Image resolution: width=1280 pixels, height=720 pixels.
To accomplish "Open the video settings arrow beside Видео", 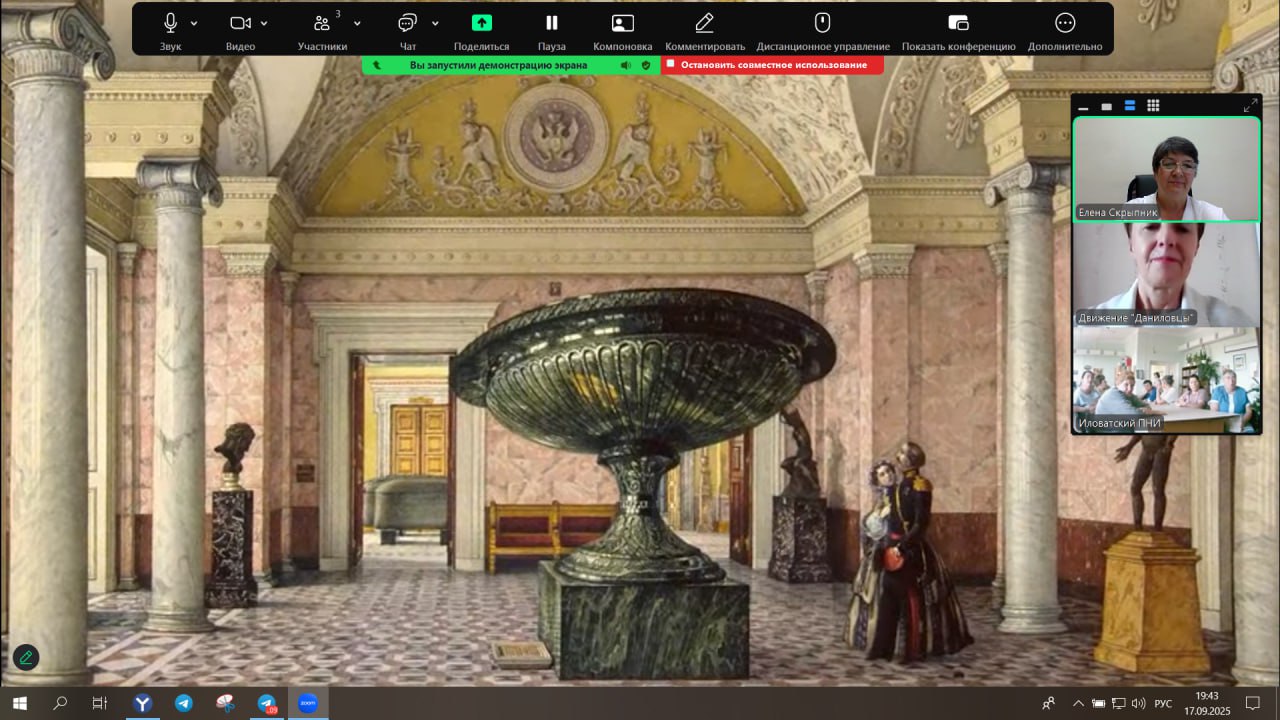I will pyautogui.click(x=264, y=23).
